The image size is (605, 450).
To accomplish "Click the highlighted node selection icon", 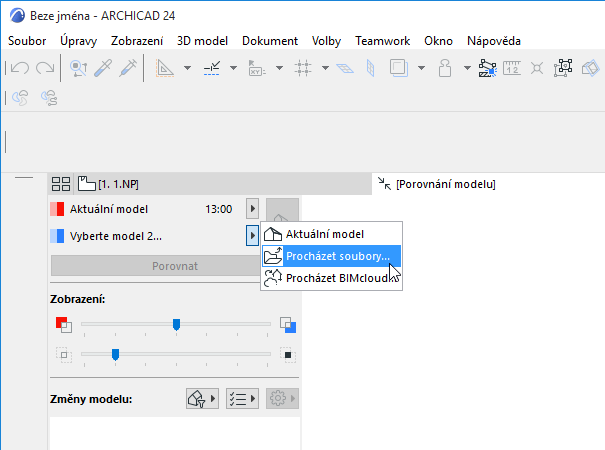I will tap(487, 68).
